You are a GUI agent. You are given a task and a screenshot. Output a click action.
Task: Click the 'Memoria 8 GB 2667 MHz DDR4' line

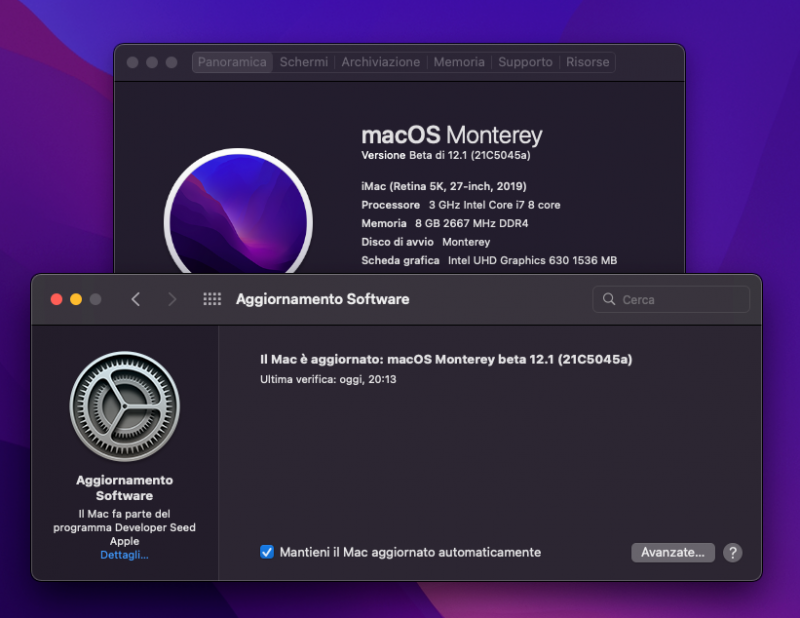coord(445,224)
